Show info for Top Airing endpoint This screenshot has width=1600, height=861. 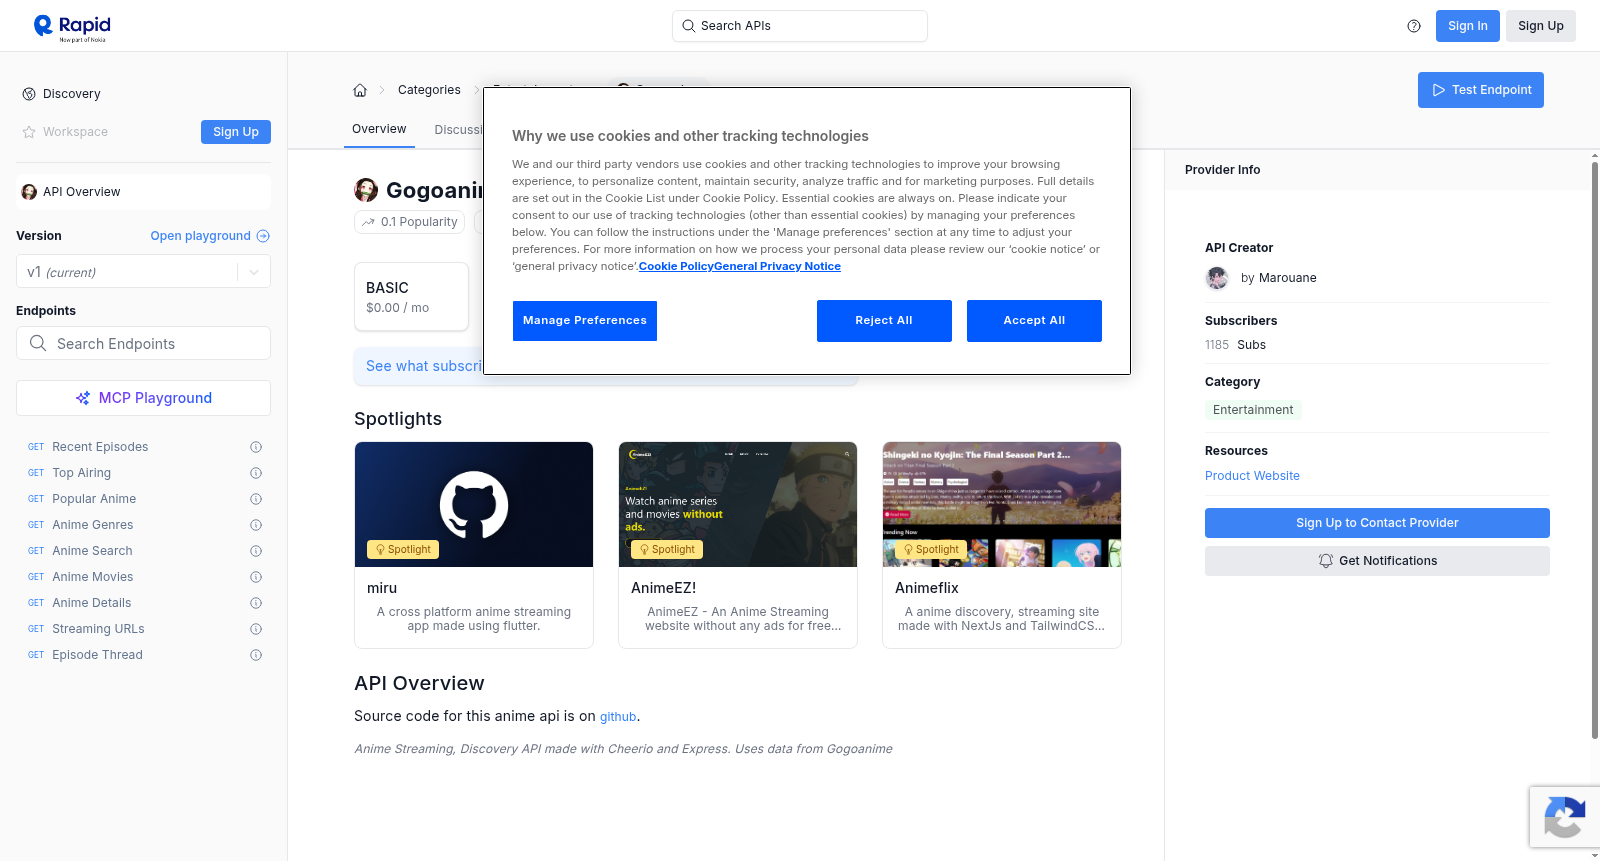pos(256,473)
